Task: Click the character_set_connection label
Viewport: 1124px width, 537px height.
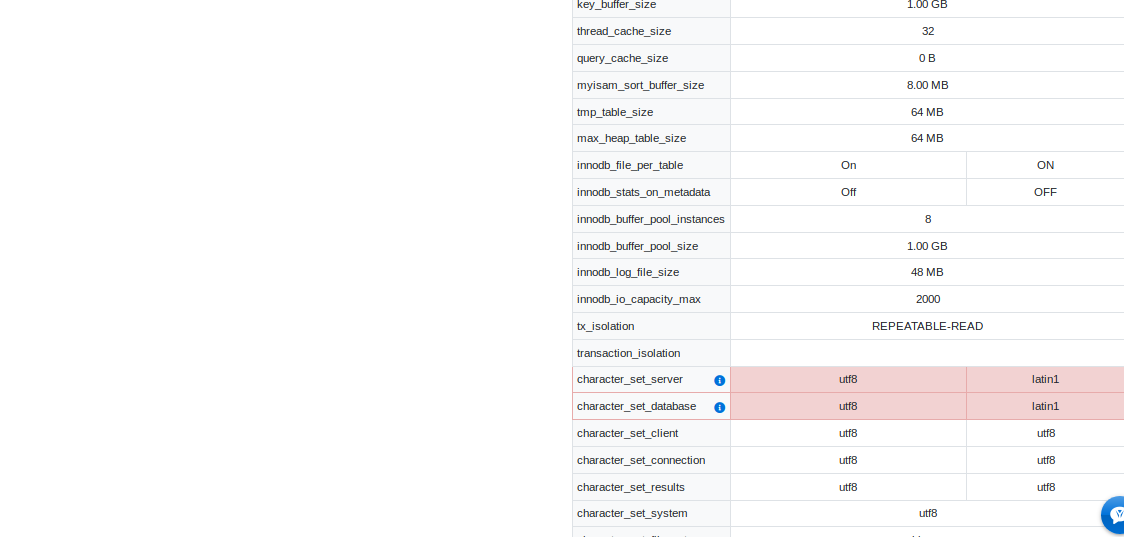Action: coord(641,460)
